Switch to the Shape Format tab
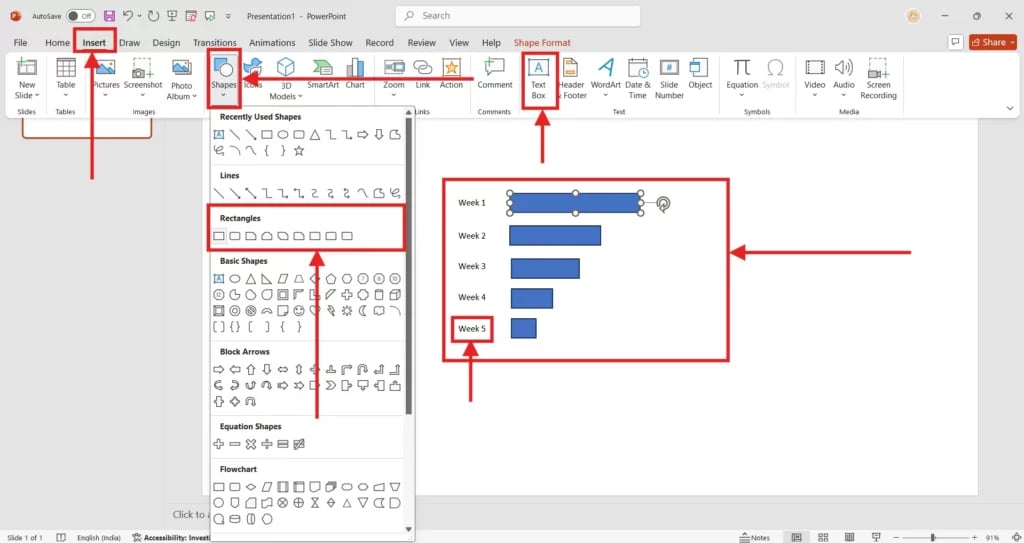Image resolution: width=1024 pixels, height=543 pixels. click(x=542, y=43)
